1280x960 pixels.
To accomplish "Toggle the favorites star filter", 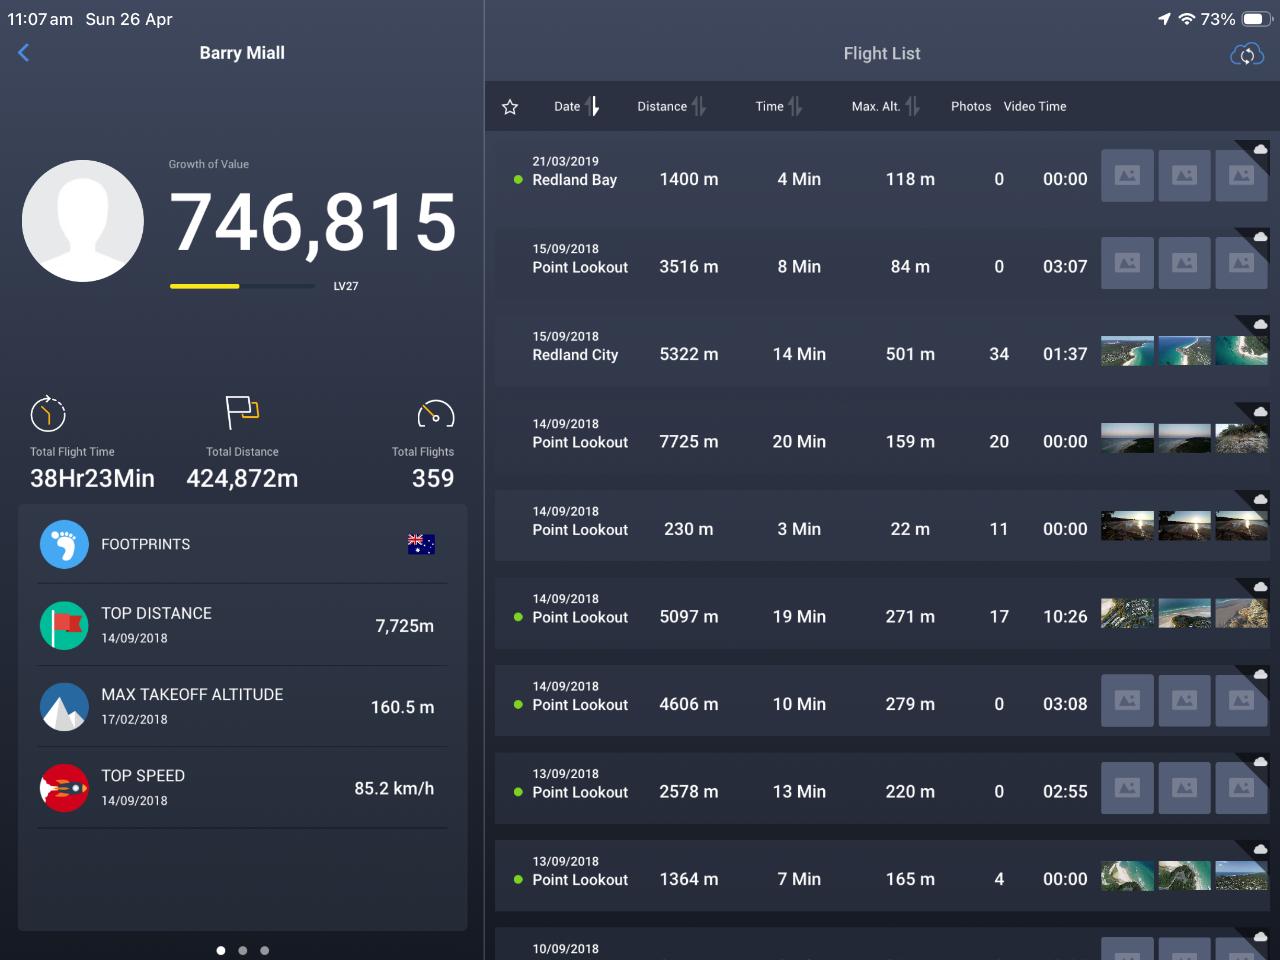I will point(510,107).
